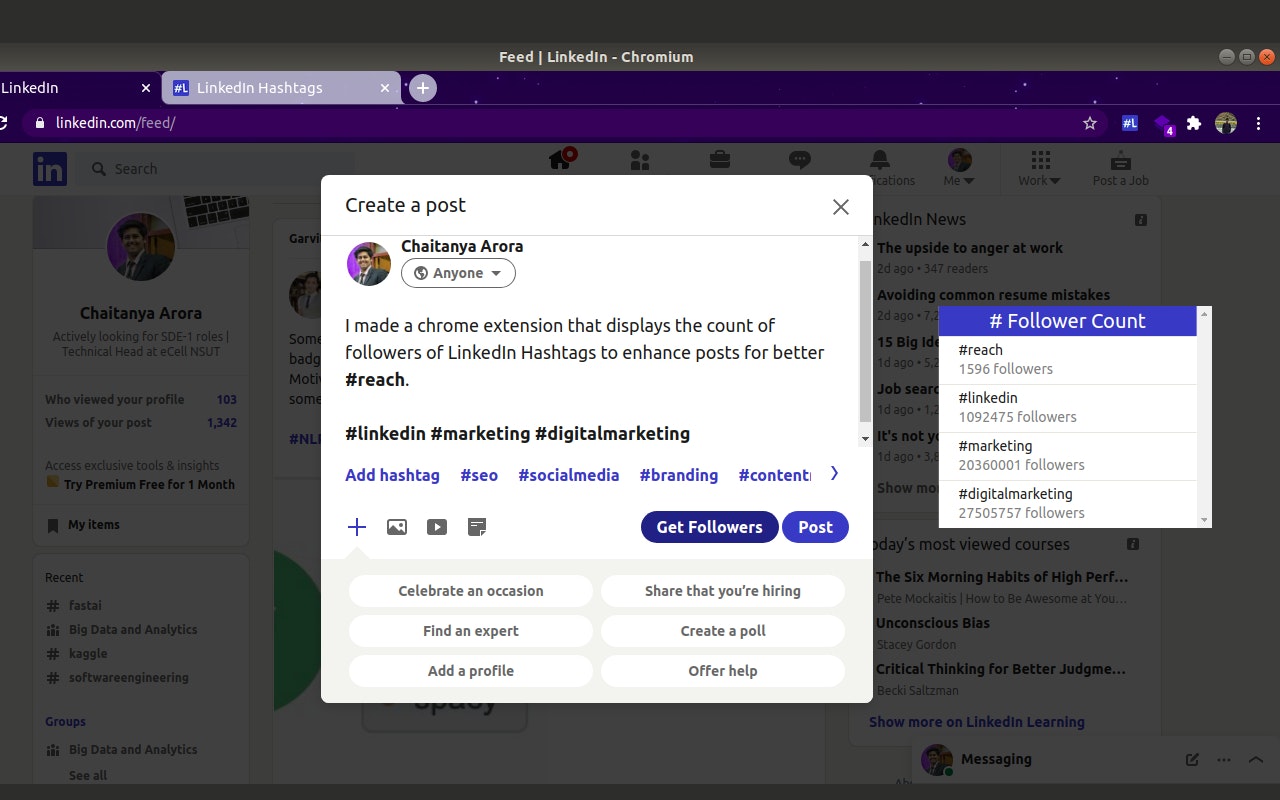Select the #socialmedia hashtag suggestion
Viewport: 1280px width, 800px height.
click(568, 475)
